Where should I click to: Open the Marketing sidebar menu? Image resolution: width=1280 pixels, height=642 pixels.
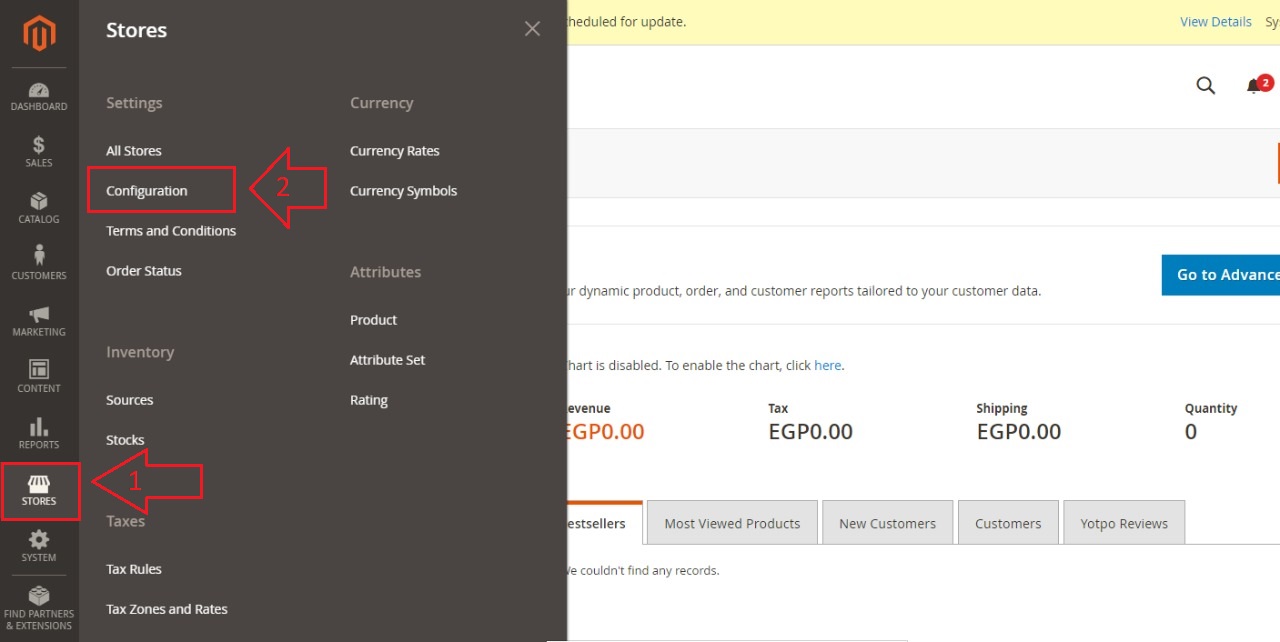[x=39, y=321]
